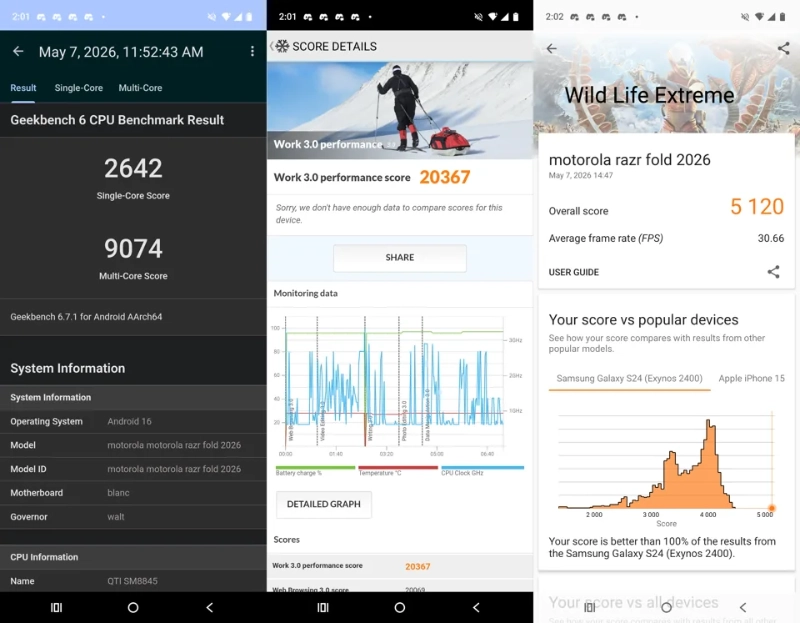The height and width of the screenshot is (623, 800).
Task: Tap share icon beside USER GUIDE
Action: [773, 272]
